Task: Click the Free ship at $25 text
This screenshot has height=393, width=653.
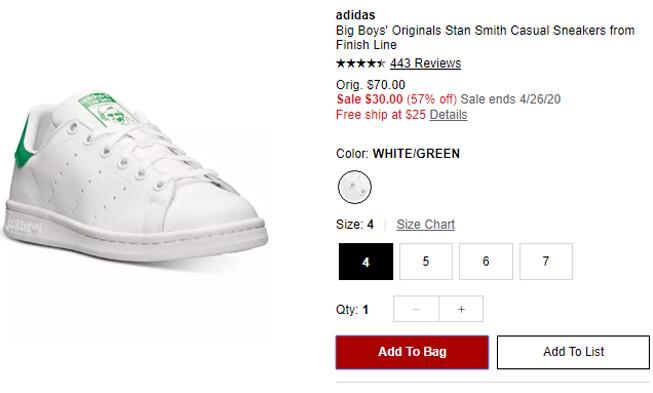Action: point(381,114)
